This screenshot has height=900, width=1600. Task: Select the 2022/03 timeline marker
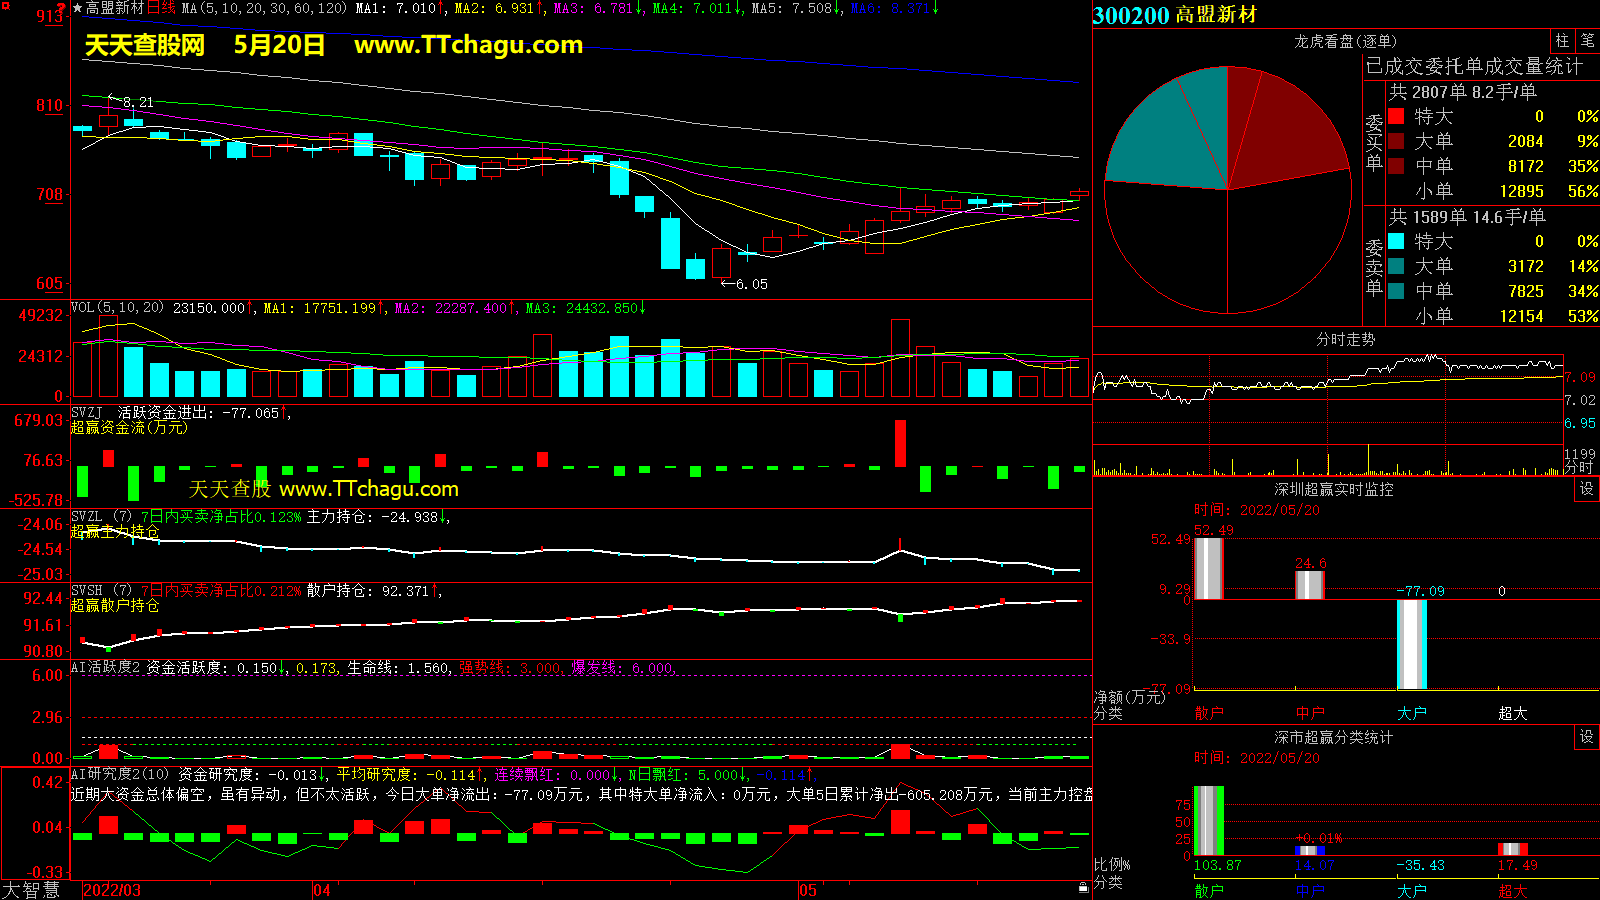click(x=111, y=890)
